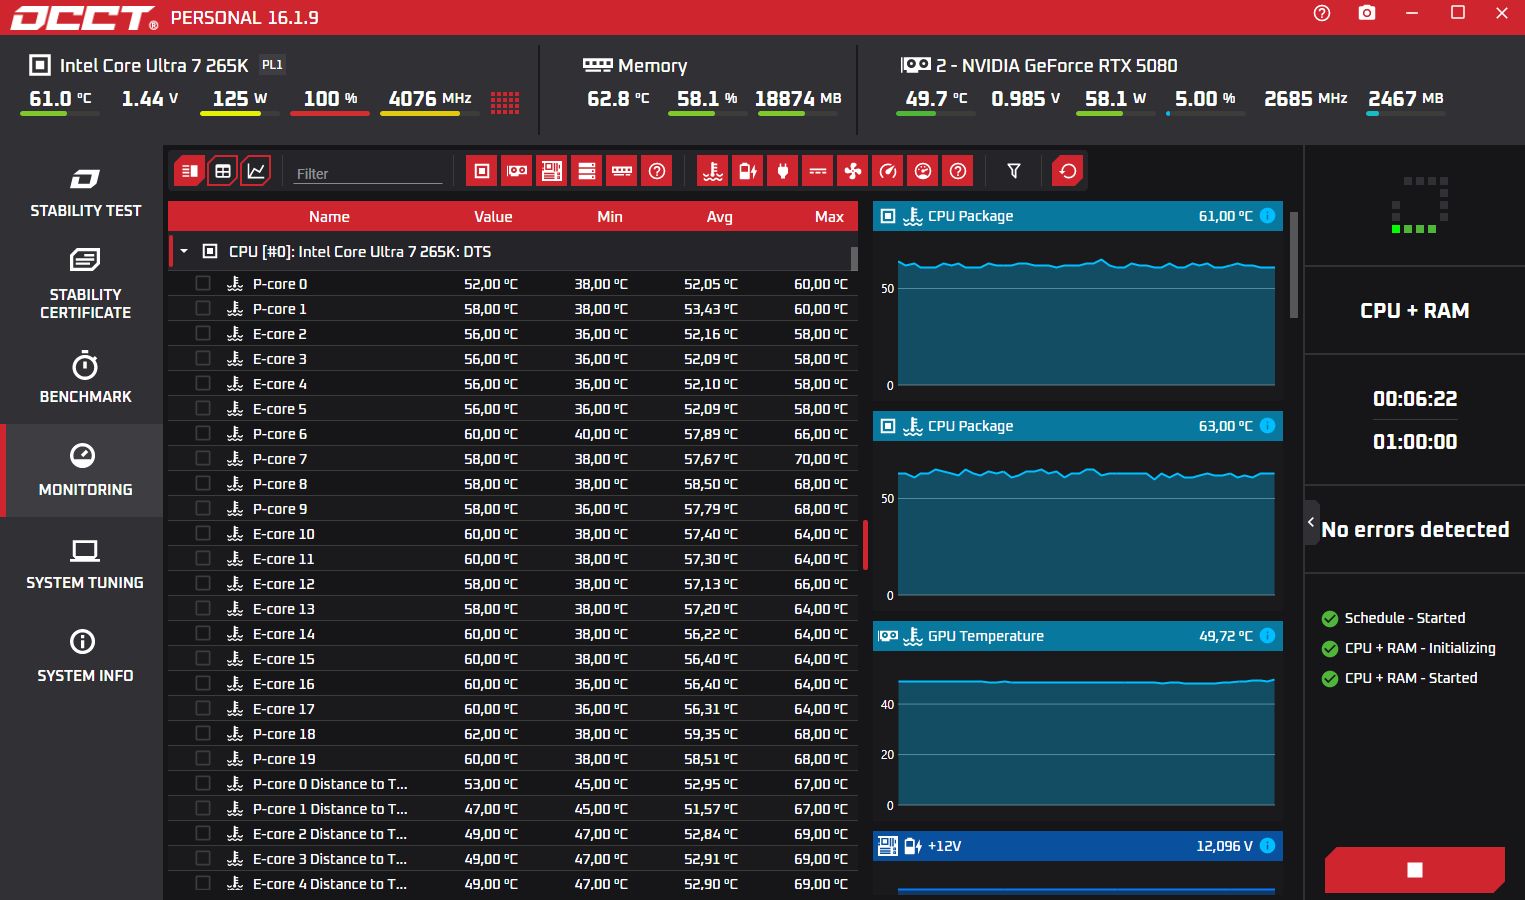This screenshot has width=1525, height=900.
Task: Open the System Info section
Action: click(x=85, y=656)
